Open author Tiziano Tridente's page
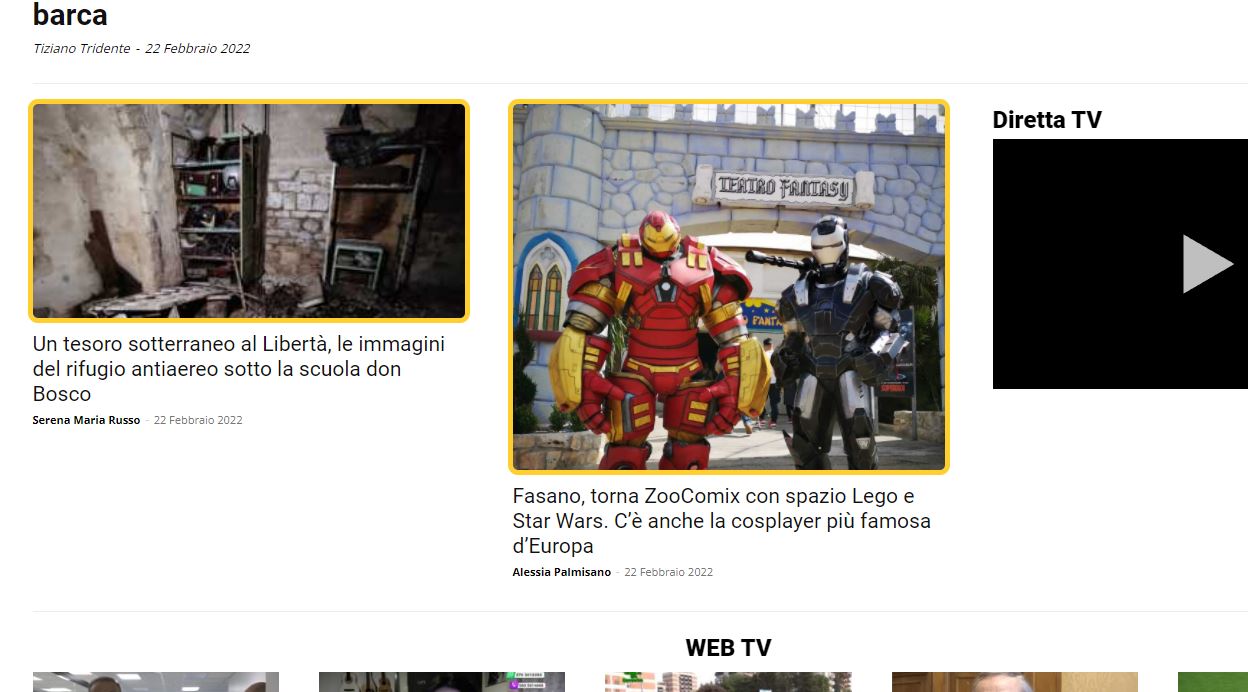Image resolution: width=1248 pixels, height=692 pixels. pos(82,48)
